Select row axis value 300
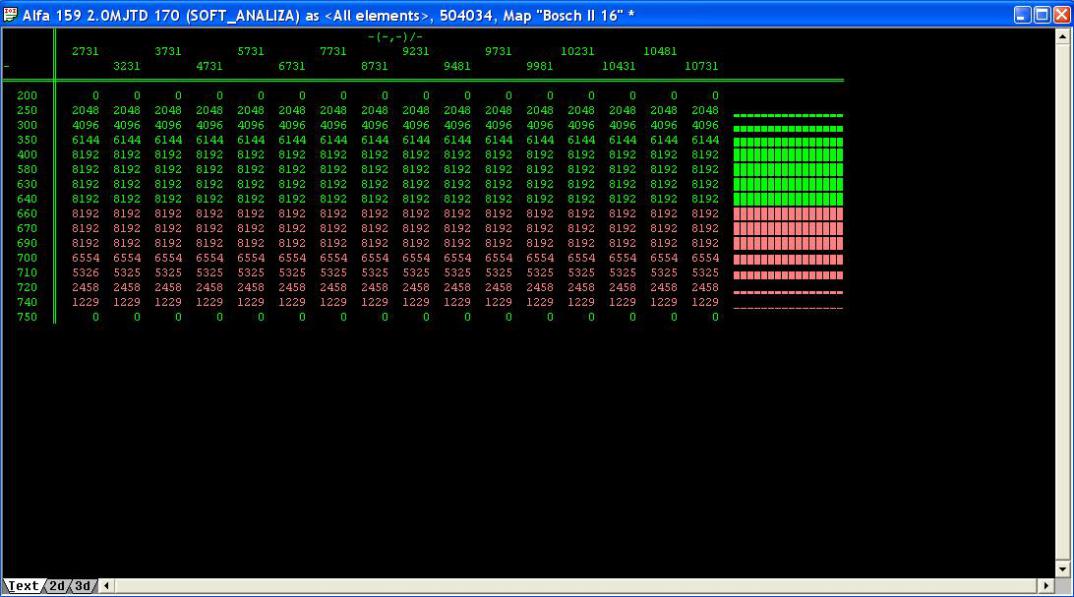The width and height of the screenshot is (1074, 597). pyautogui.click(x=27, y=125)
